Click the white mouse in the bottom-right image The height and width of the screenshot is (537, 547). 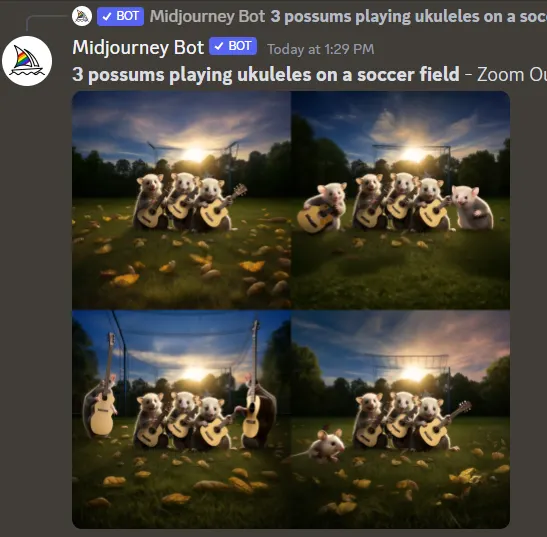(x=327, y=445)
